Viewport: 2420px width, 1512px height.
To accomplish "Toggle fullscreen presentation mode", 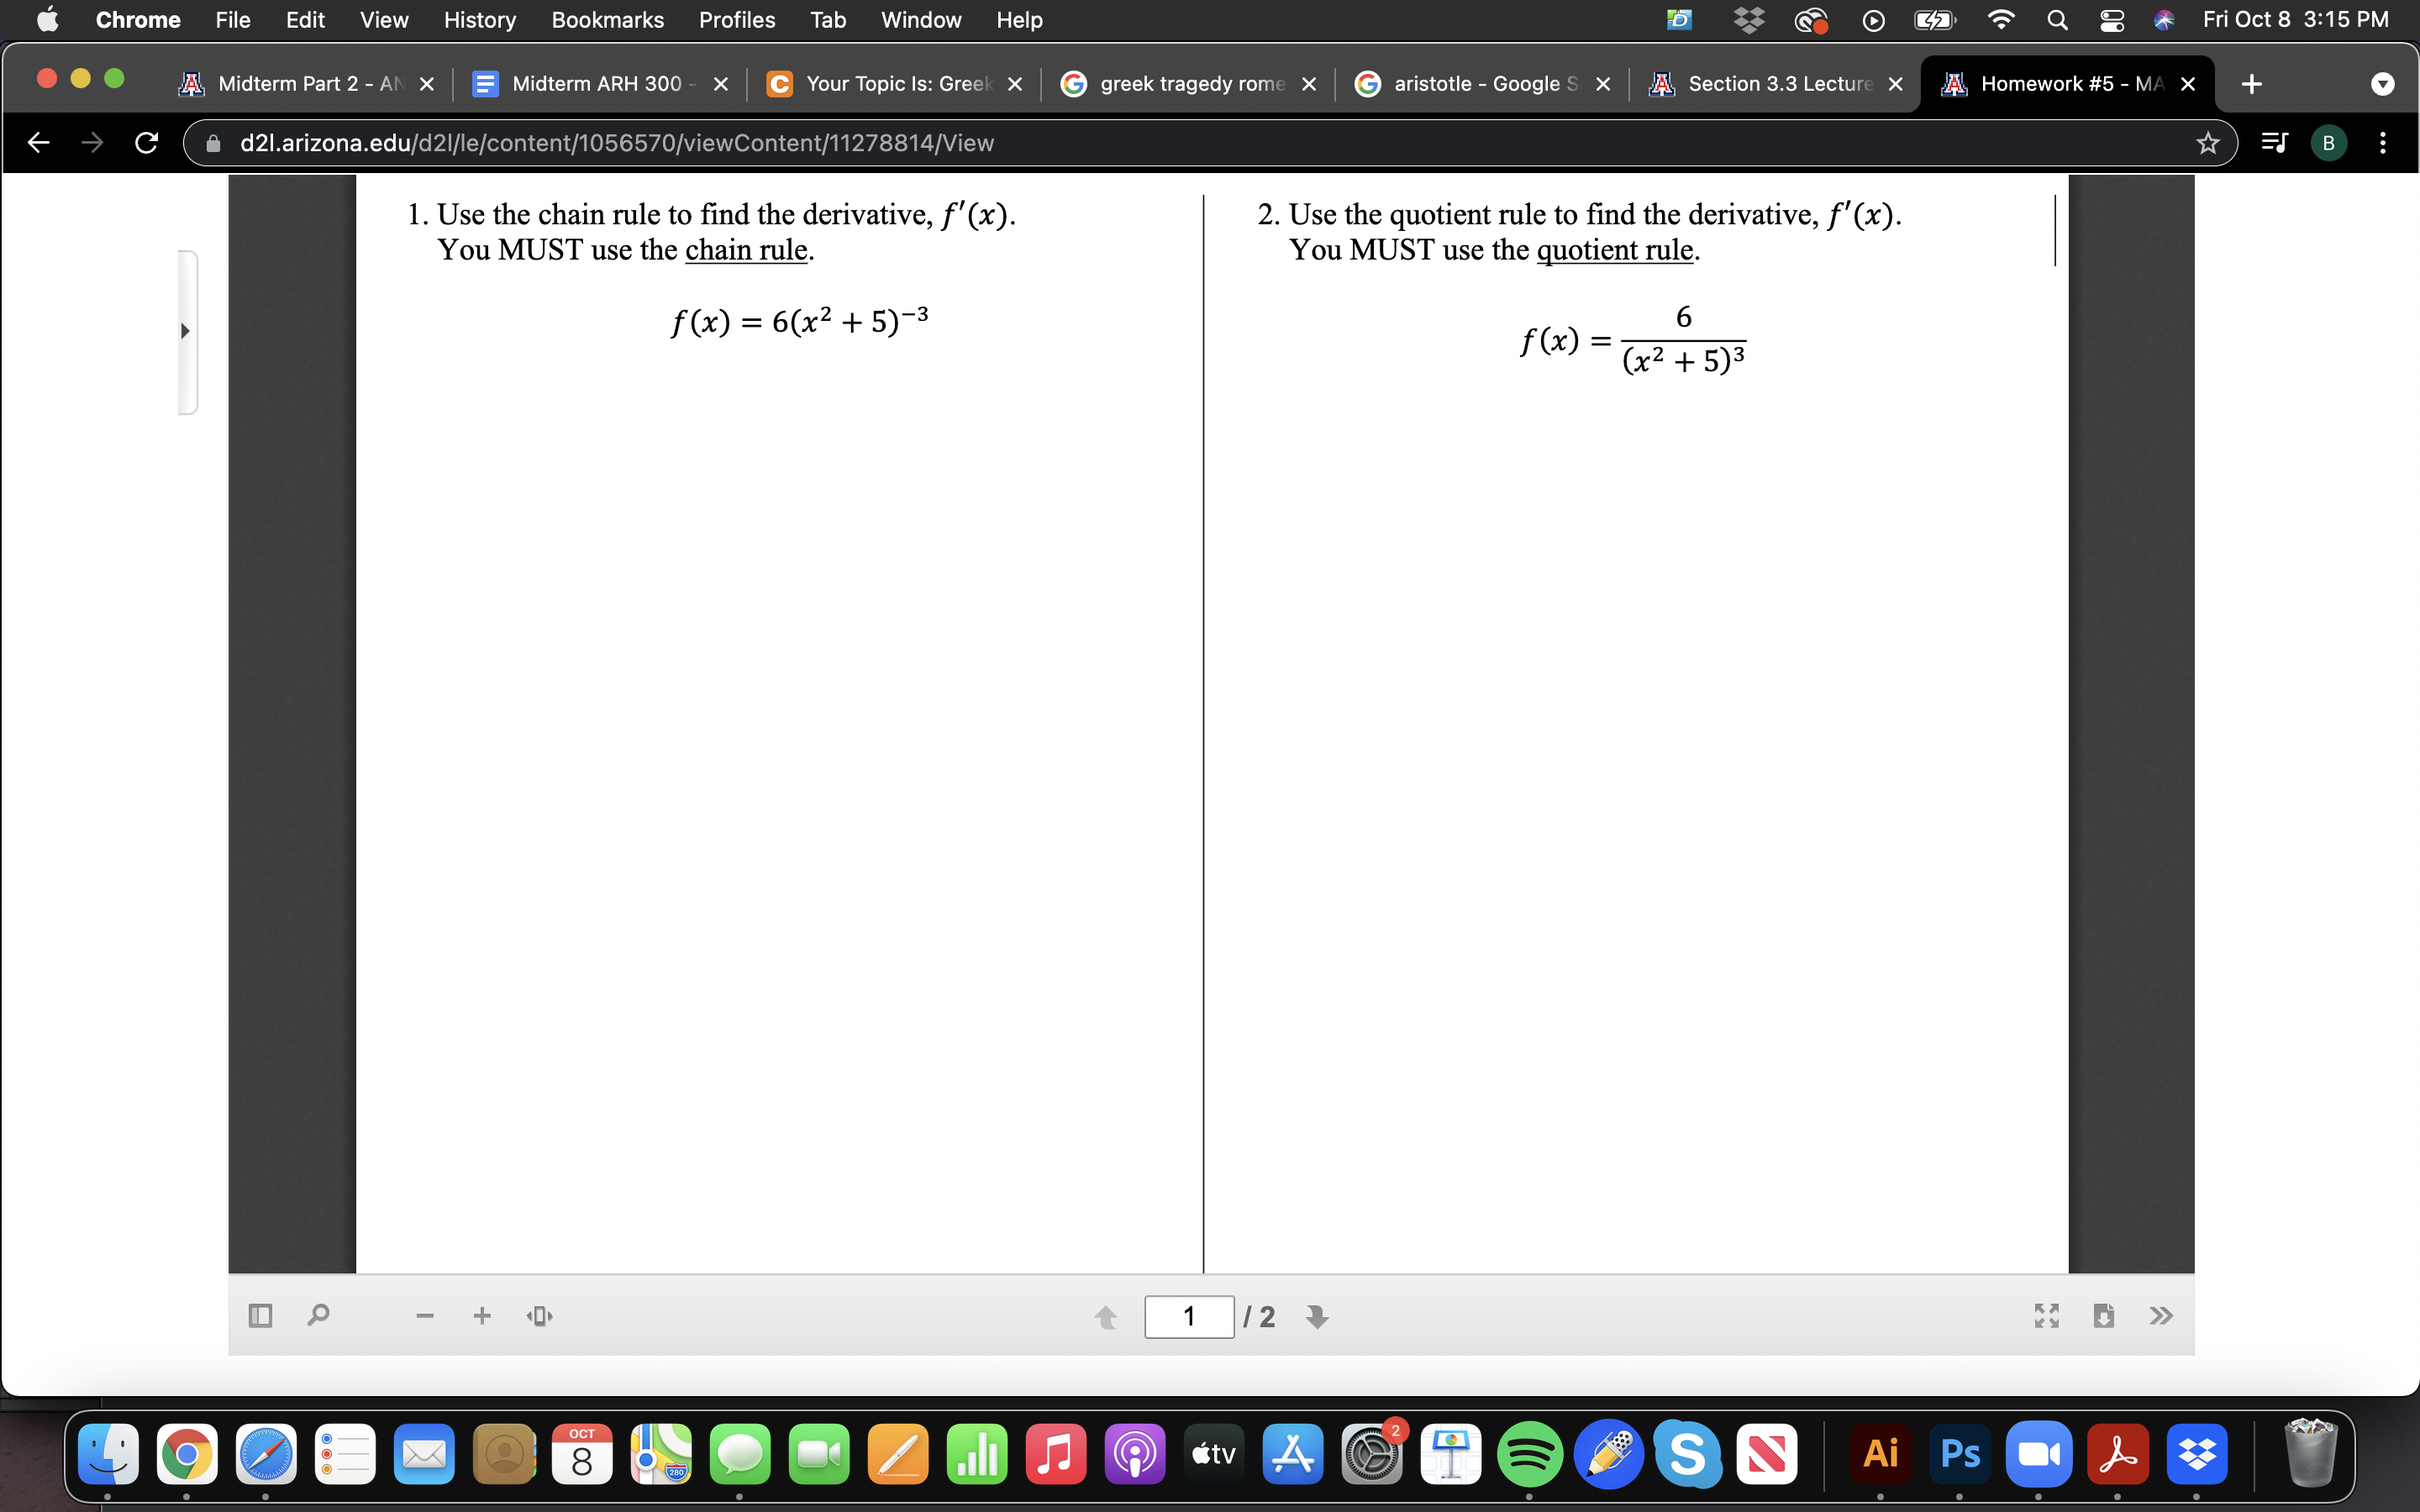I will tap(2045, 1315).
